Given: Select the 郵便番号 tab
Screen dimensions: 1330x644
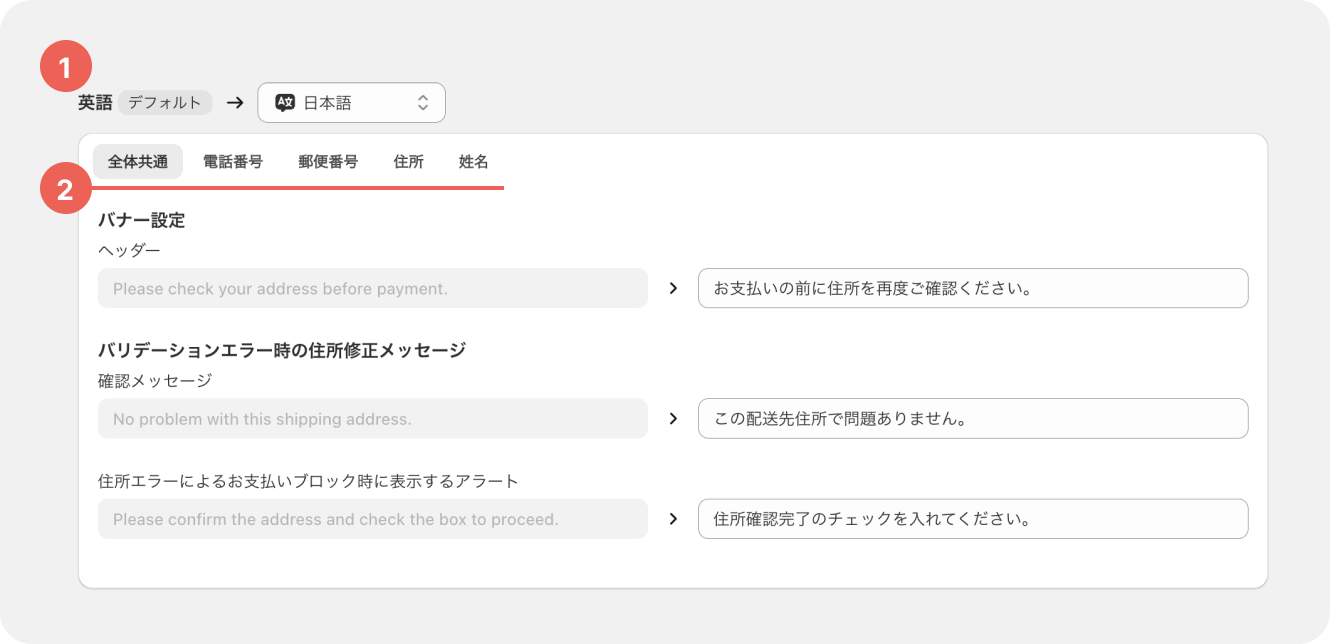Looking at the screenshot, I should (x=328, y=161).
